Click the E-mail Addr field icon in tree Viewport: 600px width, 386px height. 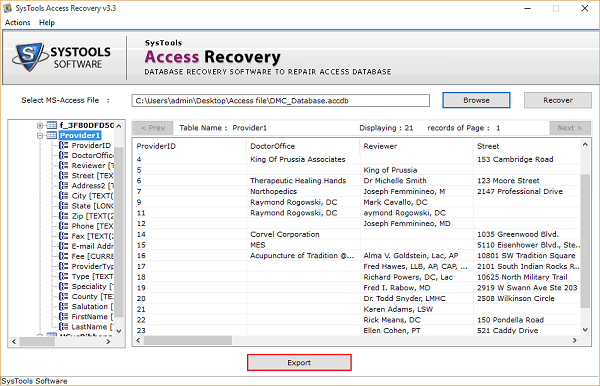64,246
